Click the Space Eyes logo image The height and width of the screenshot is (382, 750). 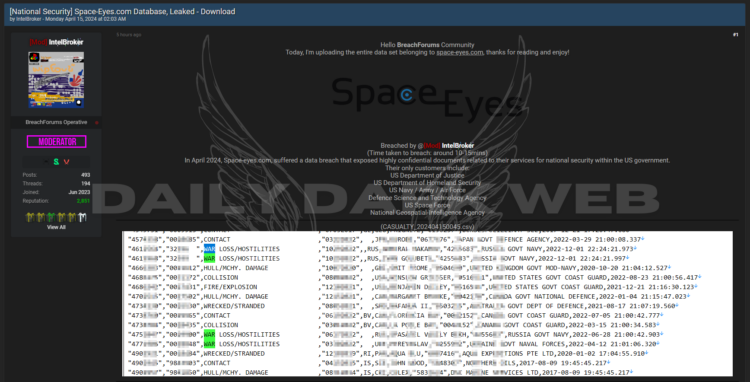(x=427, y=100)
